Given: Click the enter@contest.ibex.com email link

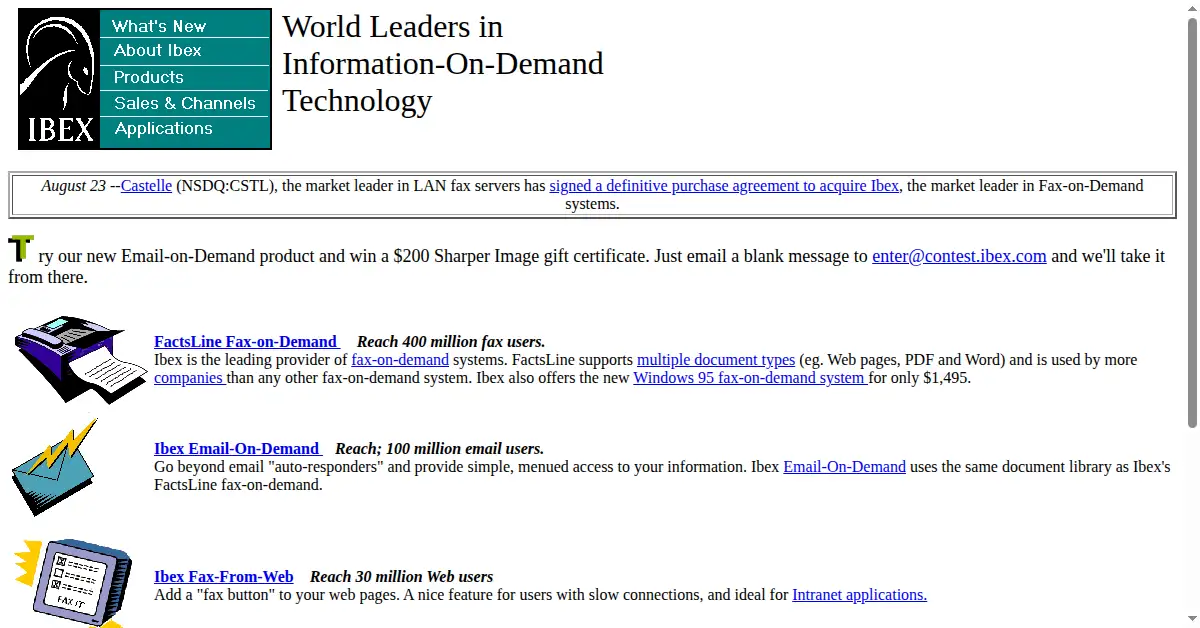Looking at the screenshot, I should coord(959,256).
